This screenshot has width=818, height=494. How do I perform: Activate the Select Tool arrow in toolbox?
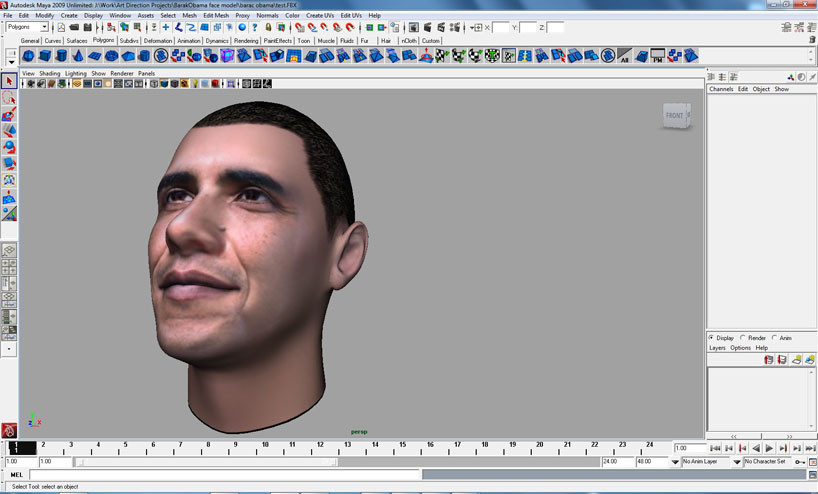[x=9, y=81]
